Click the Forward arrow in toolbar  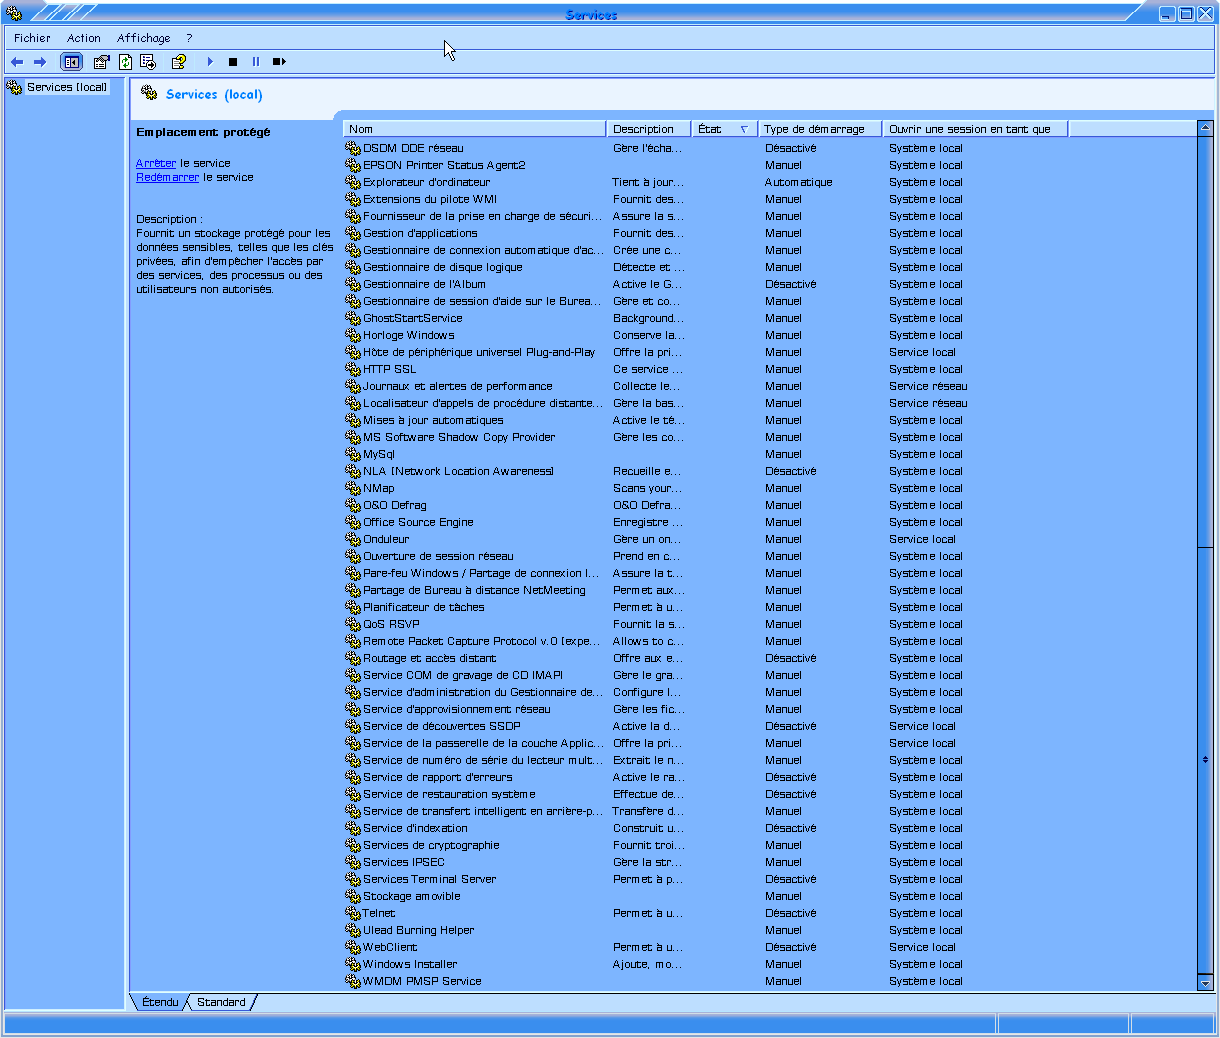tap(40, 62)
